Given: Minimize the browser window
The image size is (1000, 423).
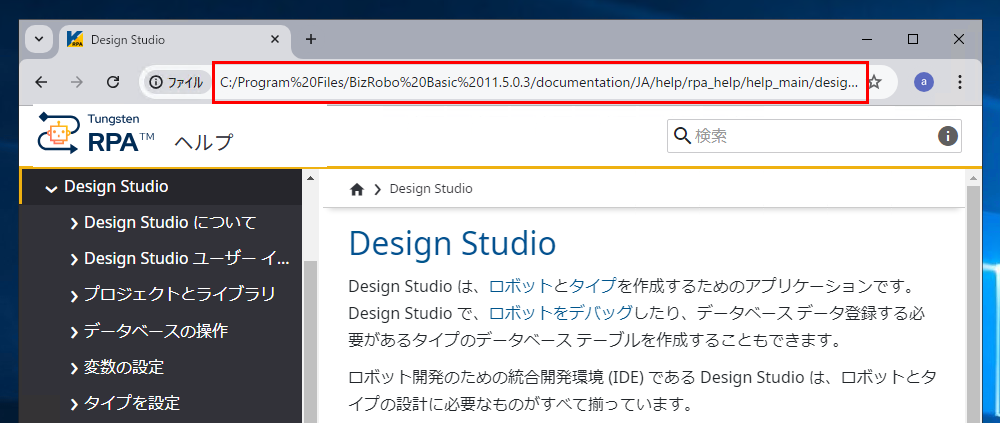Looking at the screenshot, I should pyautogui.click(x=867, y=39).
